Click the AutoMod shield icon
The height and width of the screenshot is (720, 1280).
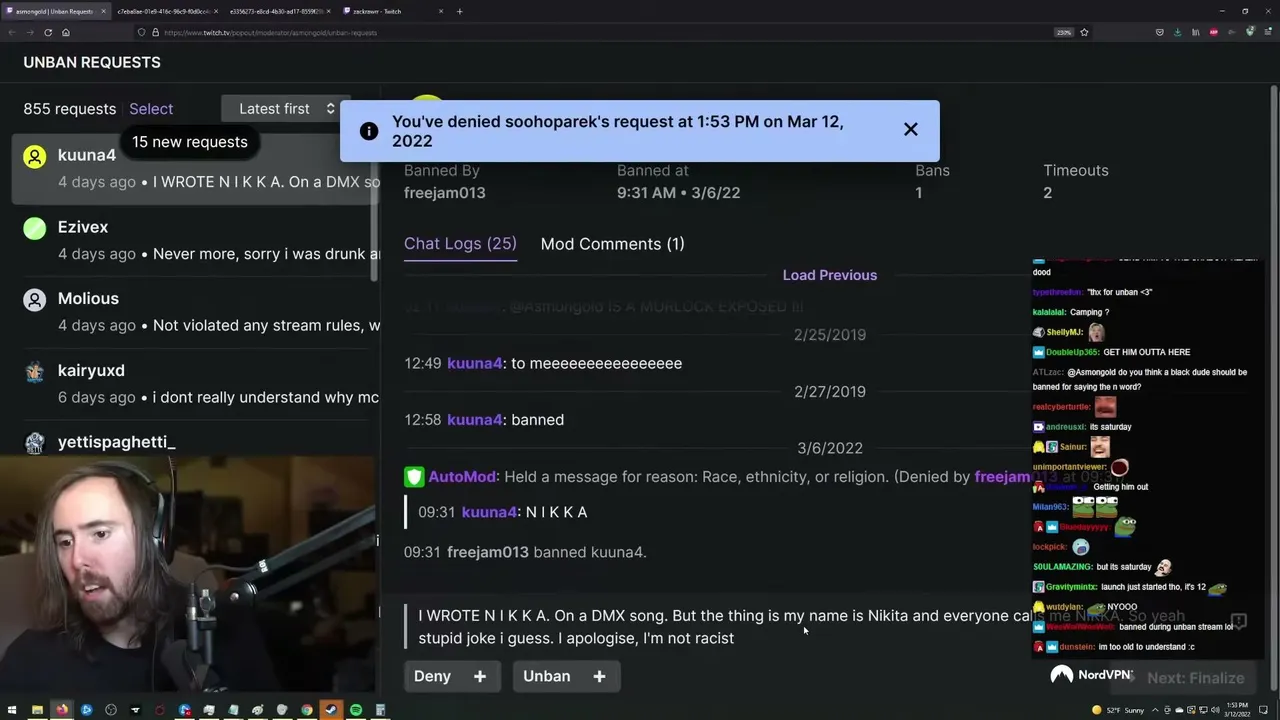[x=414, y=477]
